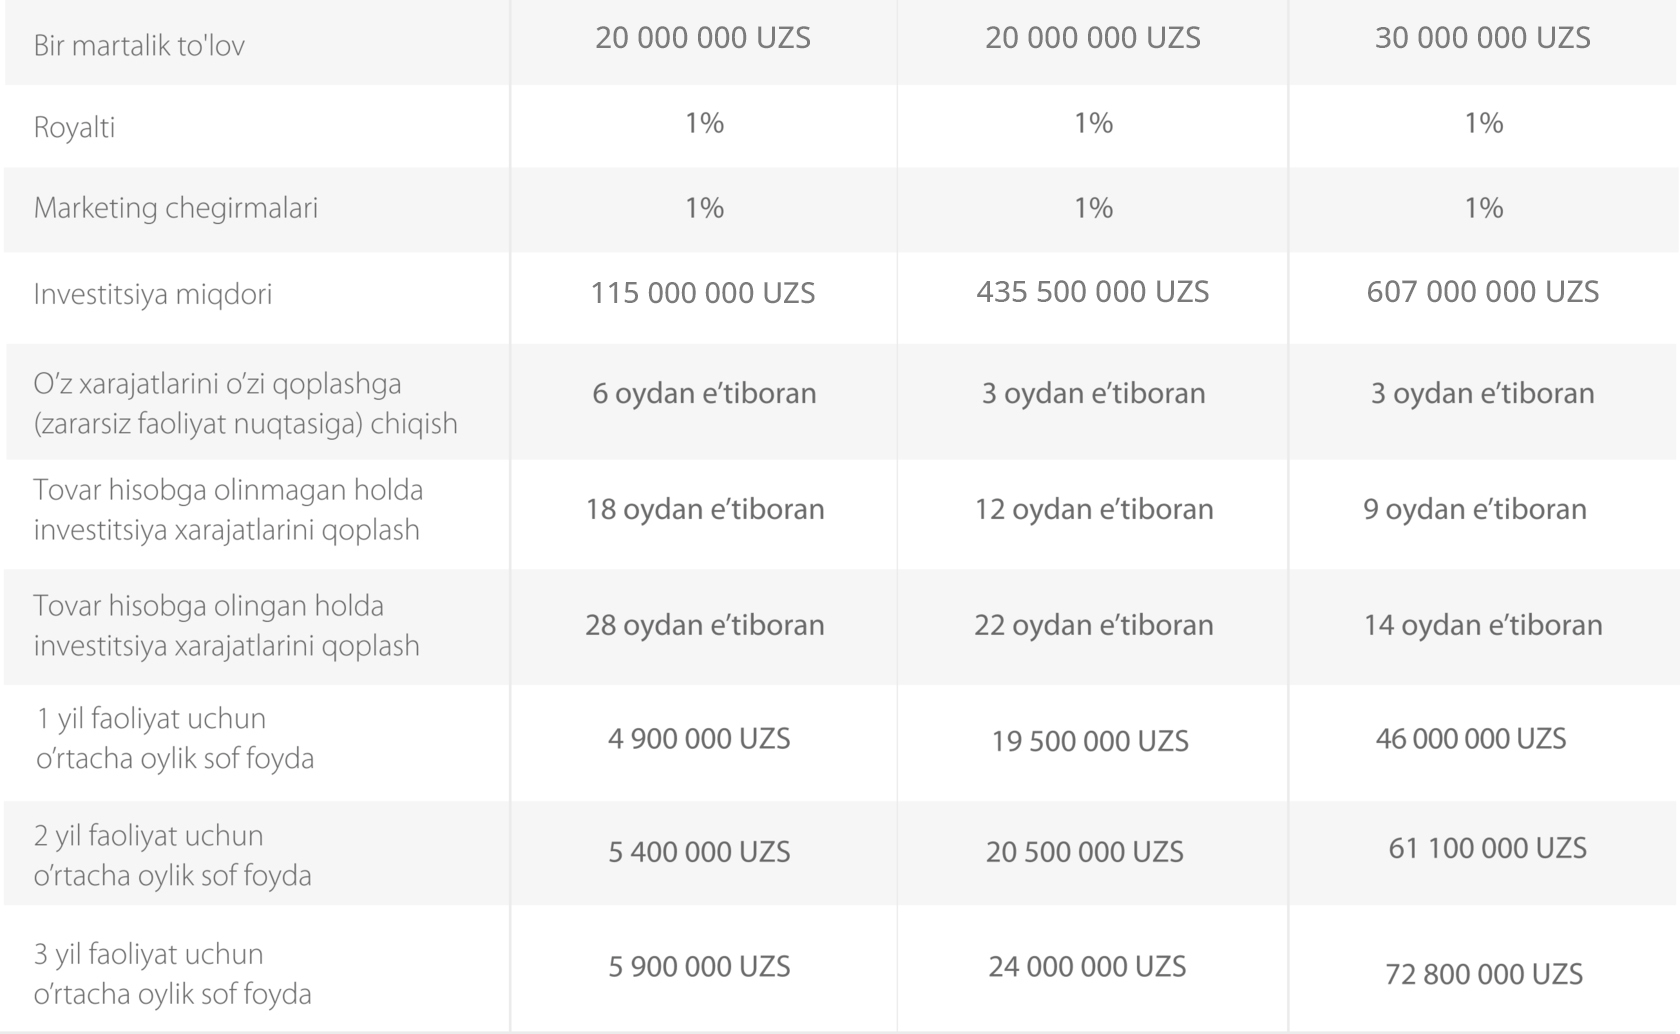1680x1034 pixels.
Task: Click the "Bir martalik to'lov" row label
Action: pyautogui.click(x=139, y=46)
